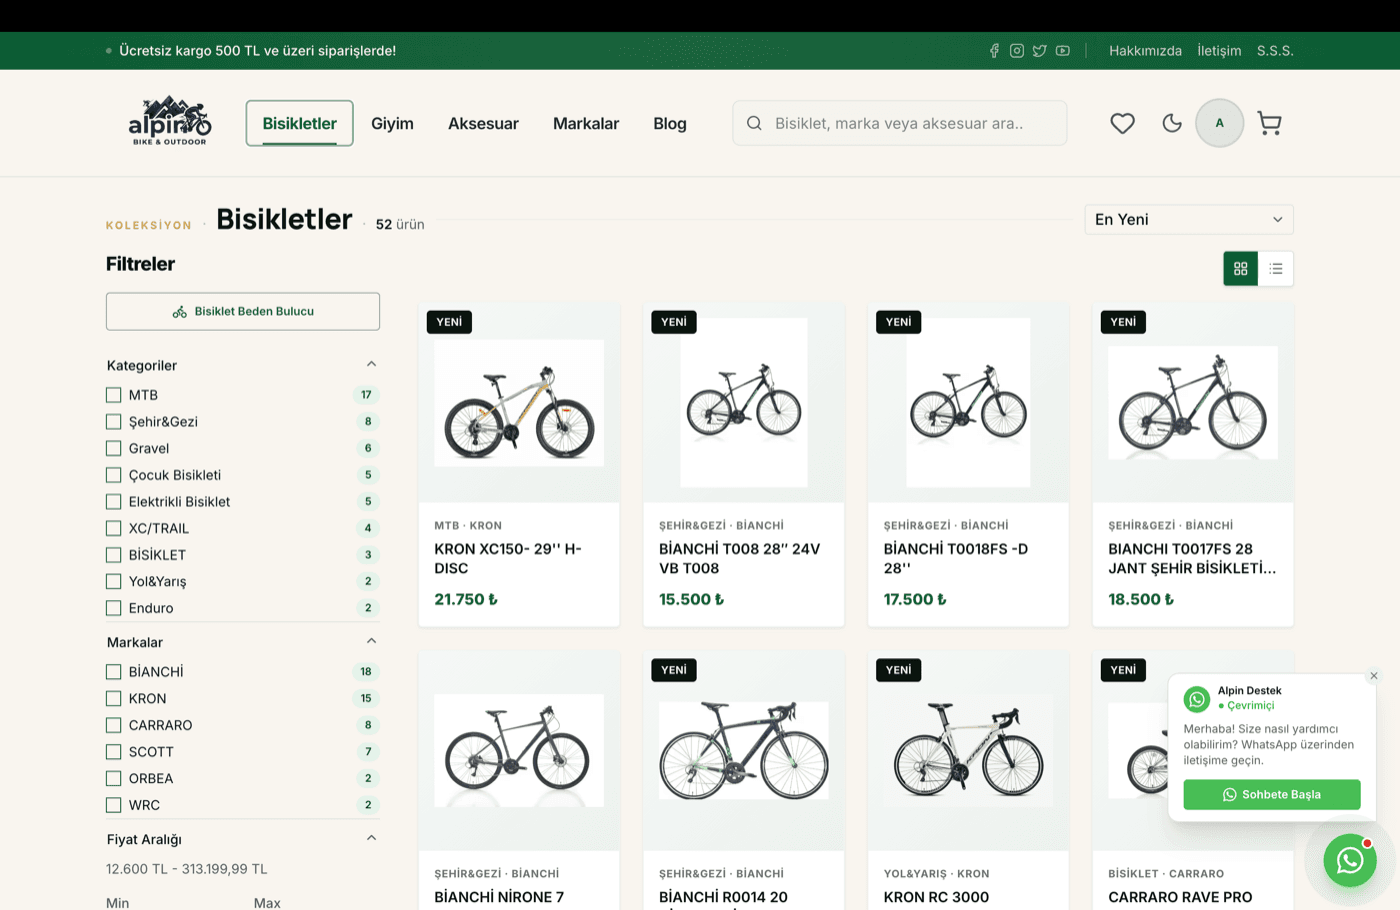Open BİANCHİ R0014 20 product image
This screenshot has height=910, width=1400.
tap(744, 751)
